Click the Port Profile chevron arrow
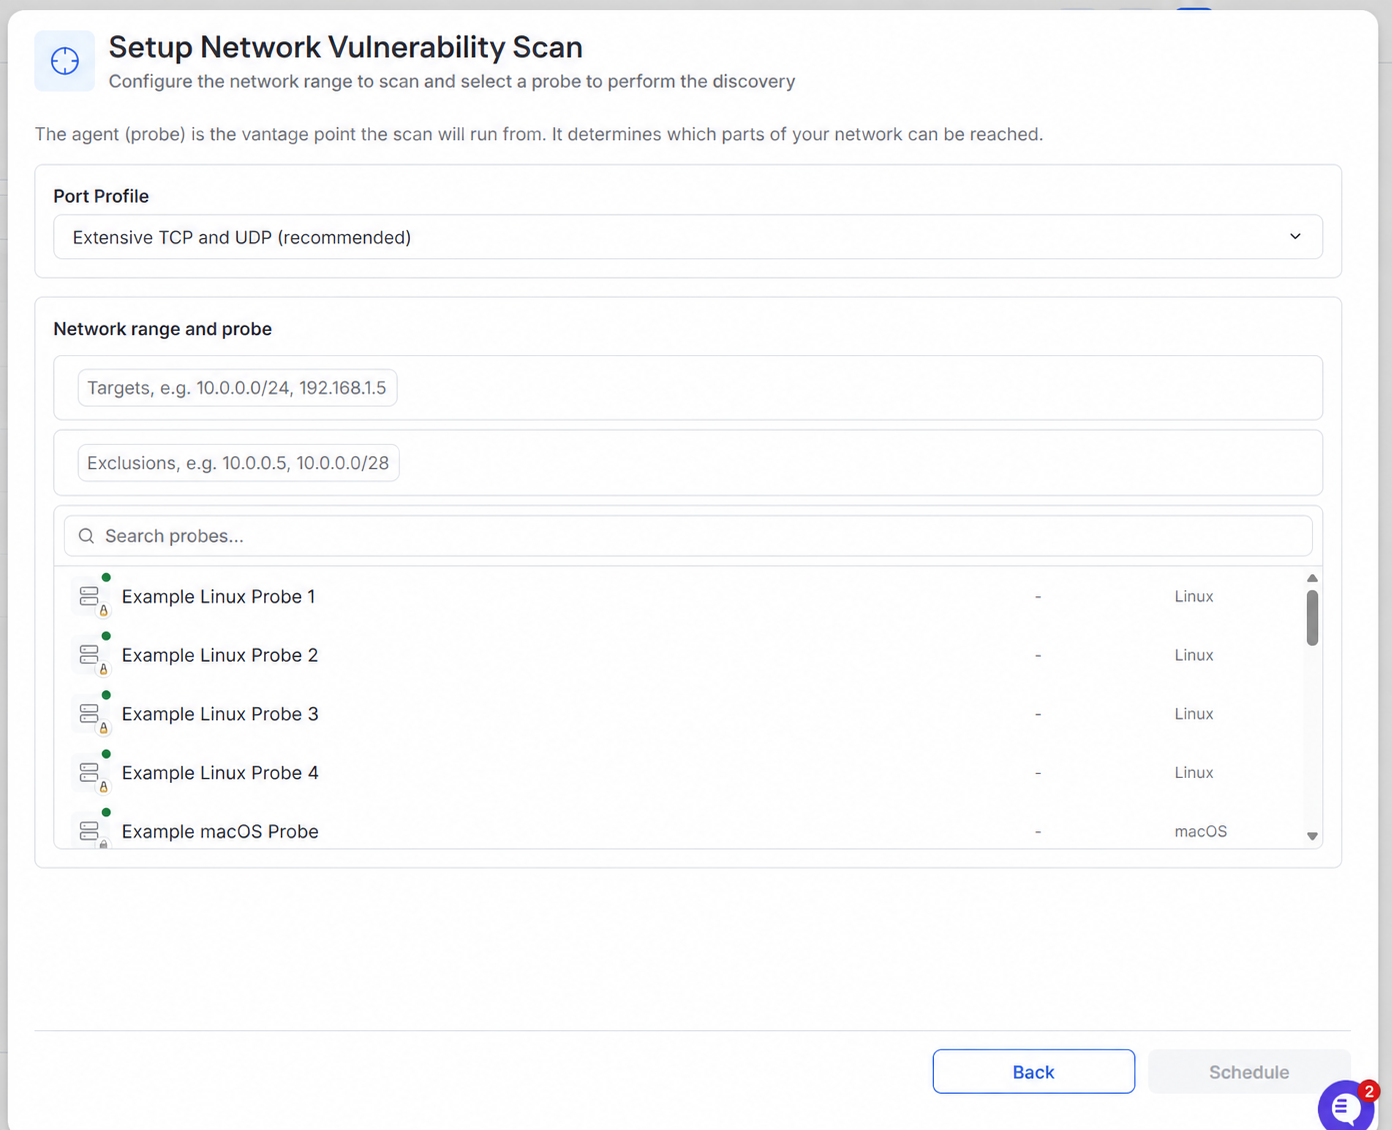The width and height of the screenshot is (1392, 1130). coord(1295,237)
